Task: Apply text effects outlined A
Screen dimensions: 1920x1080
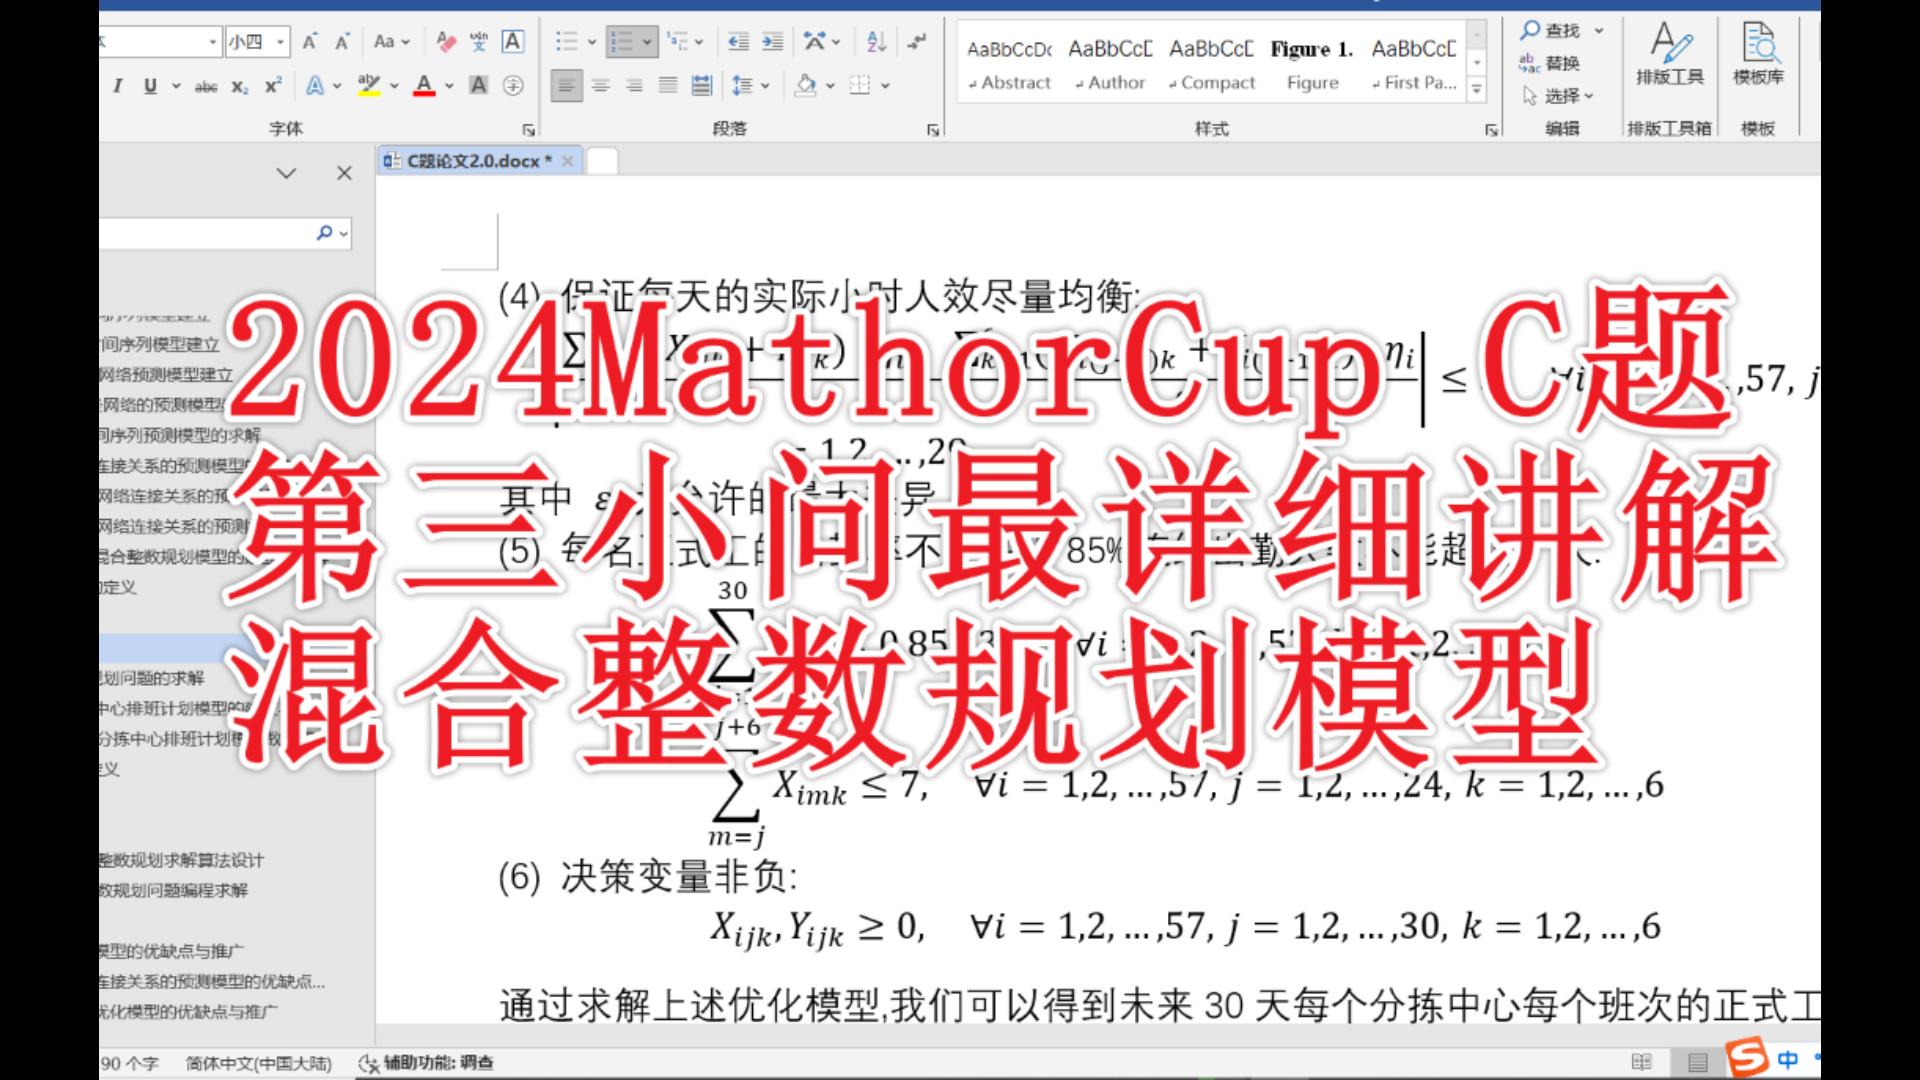Action: pos(315,86)
